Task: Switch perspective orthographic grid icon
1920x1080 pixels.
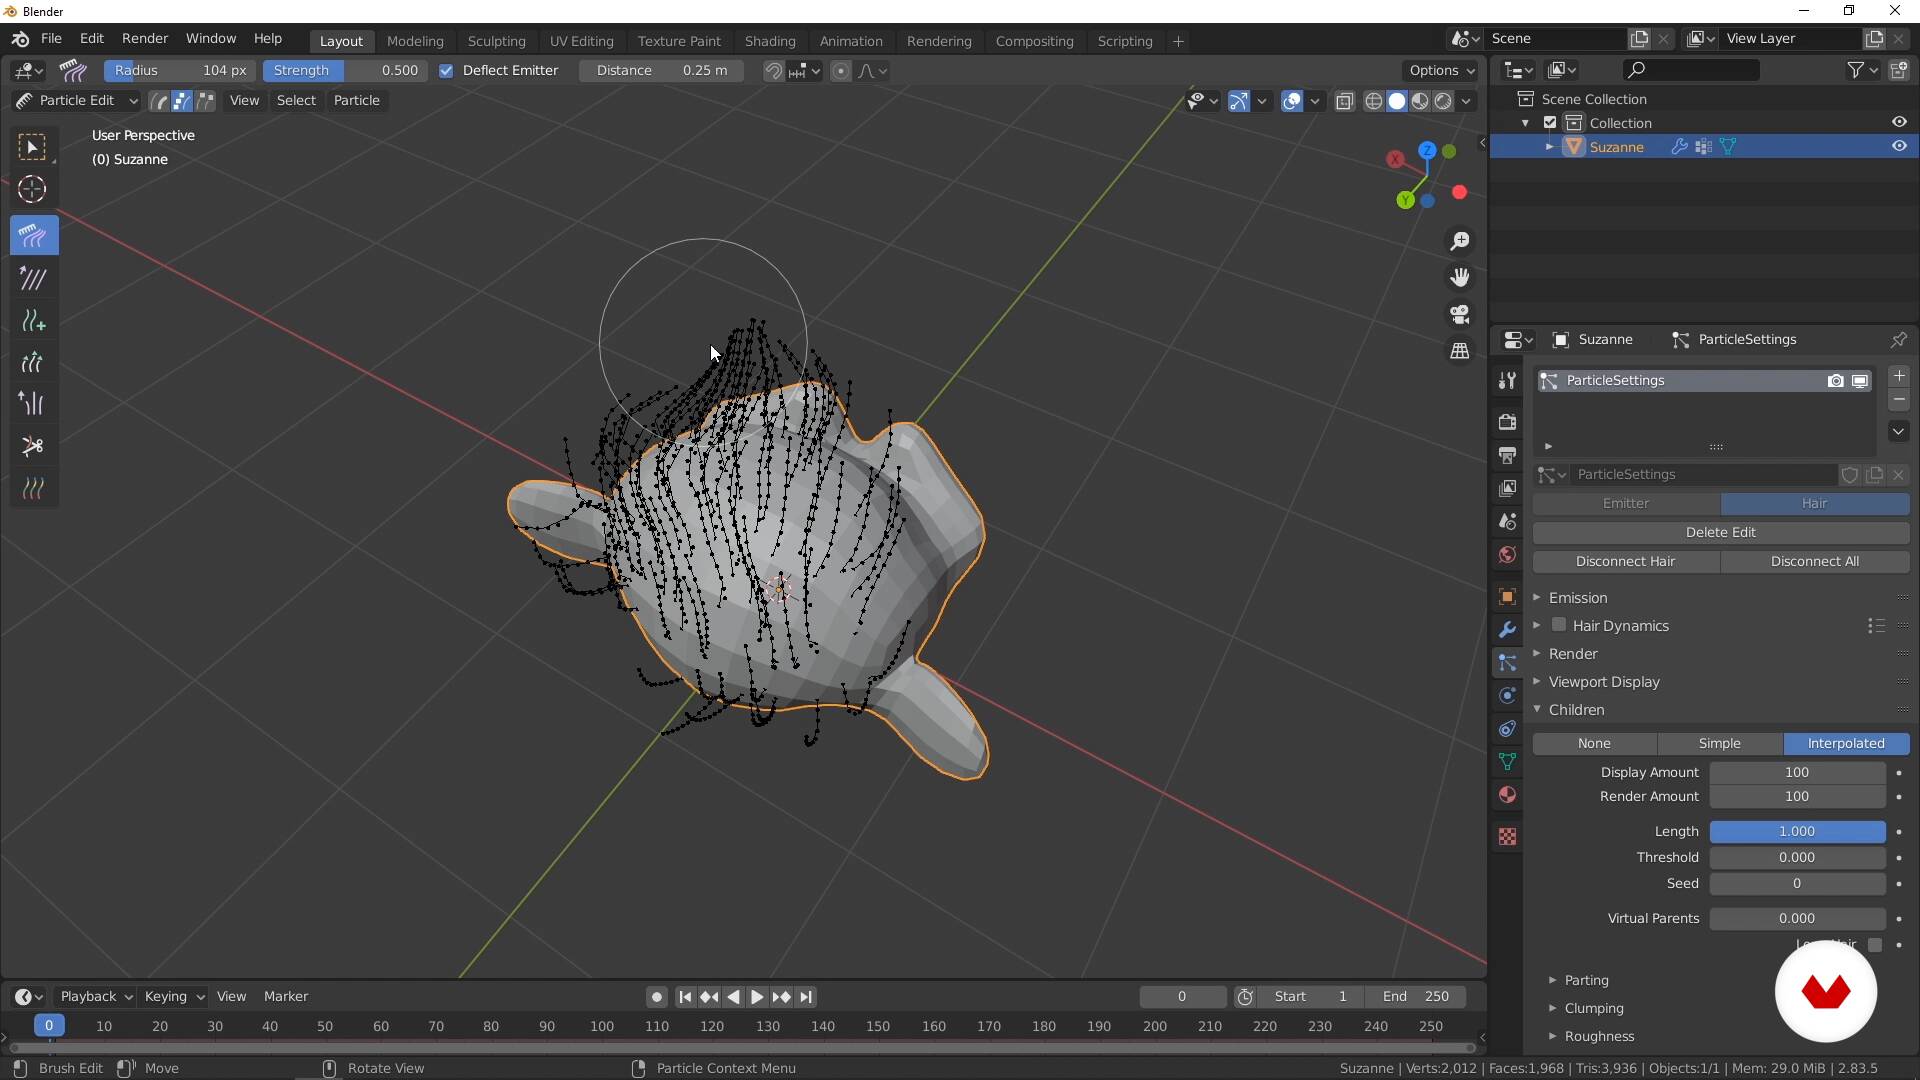Action: (1460, 351)
